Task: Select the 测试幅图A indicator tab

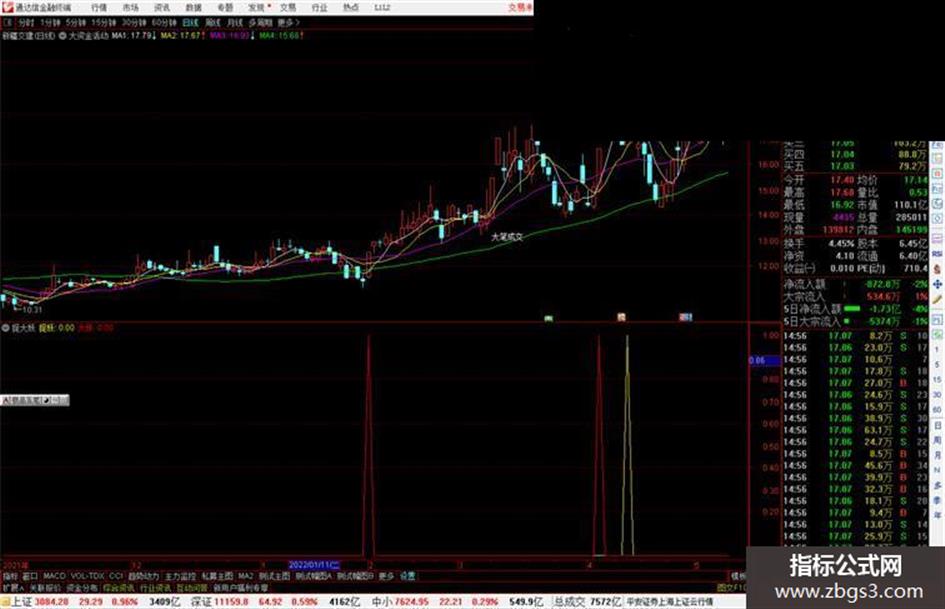Action: click(313, 576)
